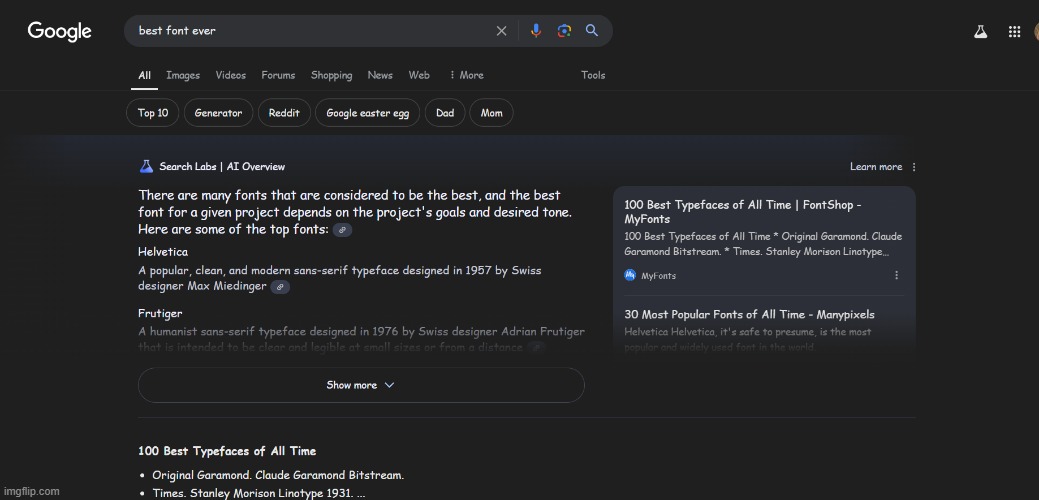Start voice search with microphone icon

coord(536,31)
